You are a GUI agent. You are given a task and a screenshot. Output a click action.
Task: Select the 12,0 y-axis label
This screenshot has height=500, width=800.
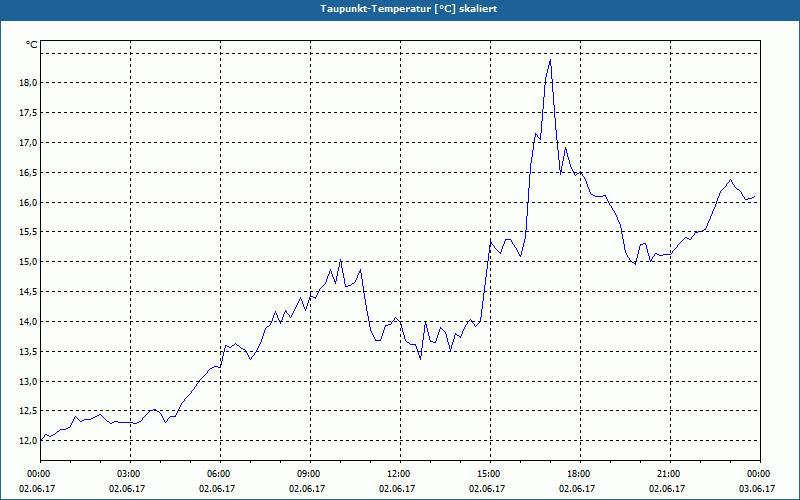coord(29,441)
